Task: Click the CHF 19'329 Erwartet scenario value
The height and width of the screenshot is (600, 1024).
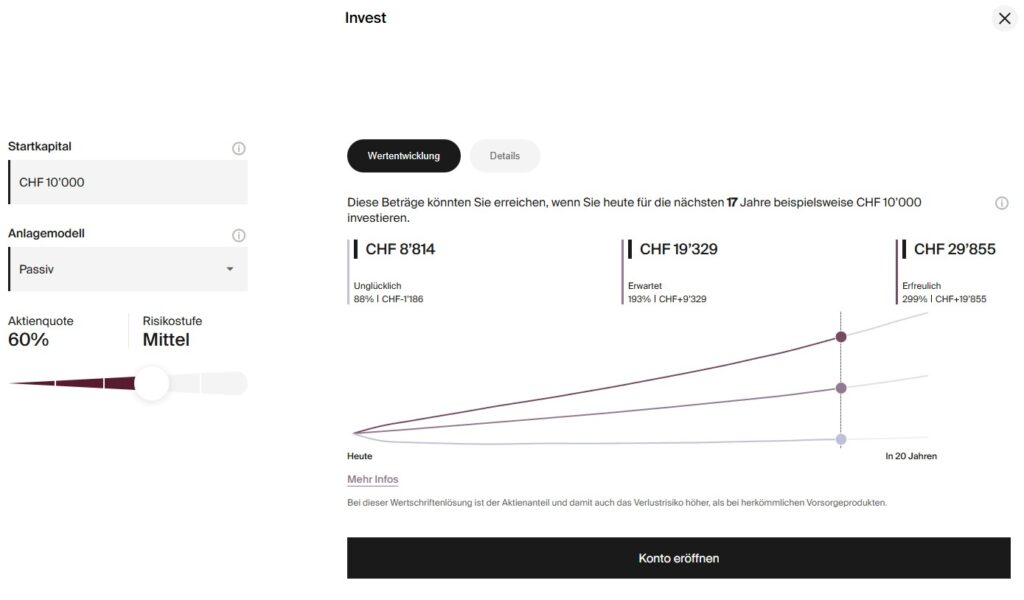Action: 678,249
